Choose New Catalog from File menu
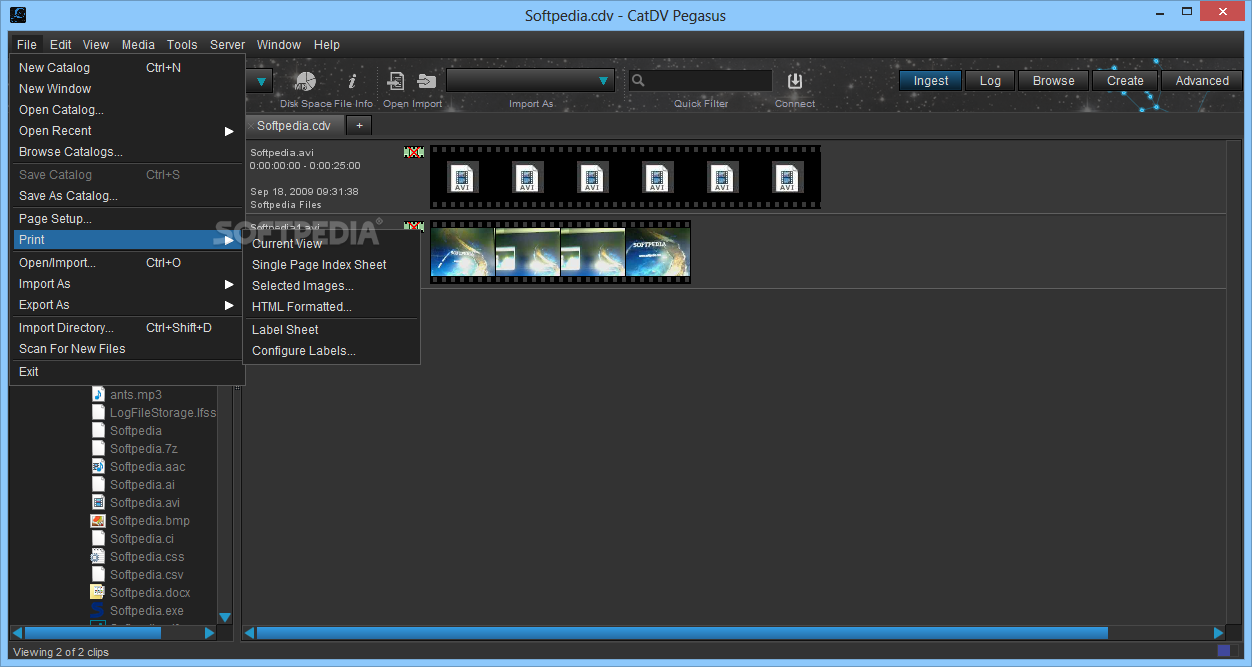This screenshot has width=1252, height=667. [127, 68]
